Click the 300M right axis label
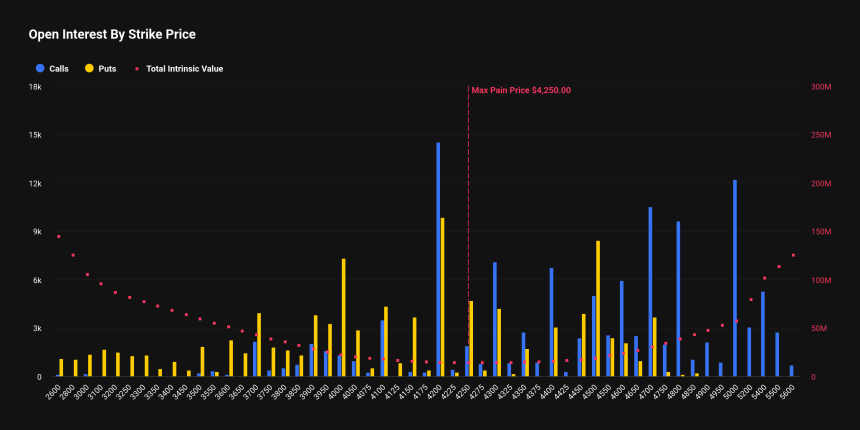The width and height of the screenshot is (860, 430). [820, 87]
